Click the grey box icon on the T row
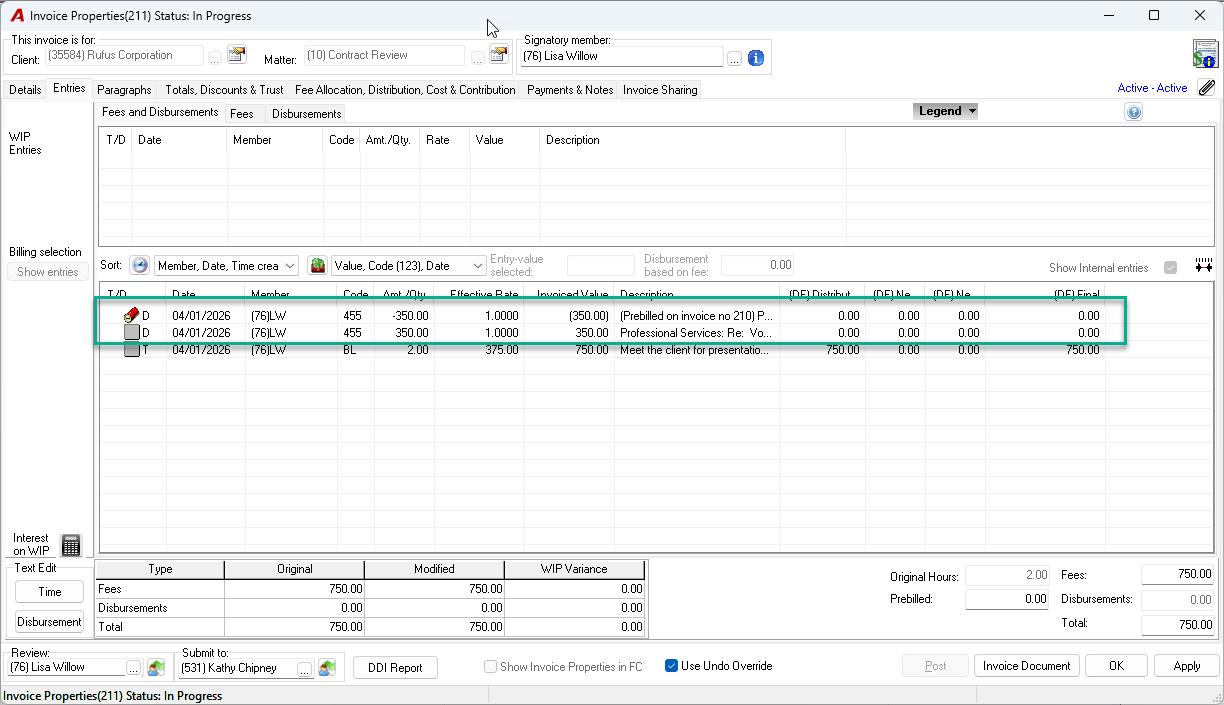The height and width of the screenshot is (705, 1224). 131,350
